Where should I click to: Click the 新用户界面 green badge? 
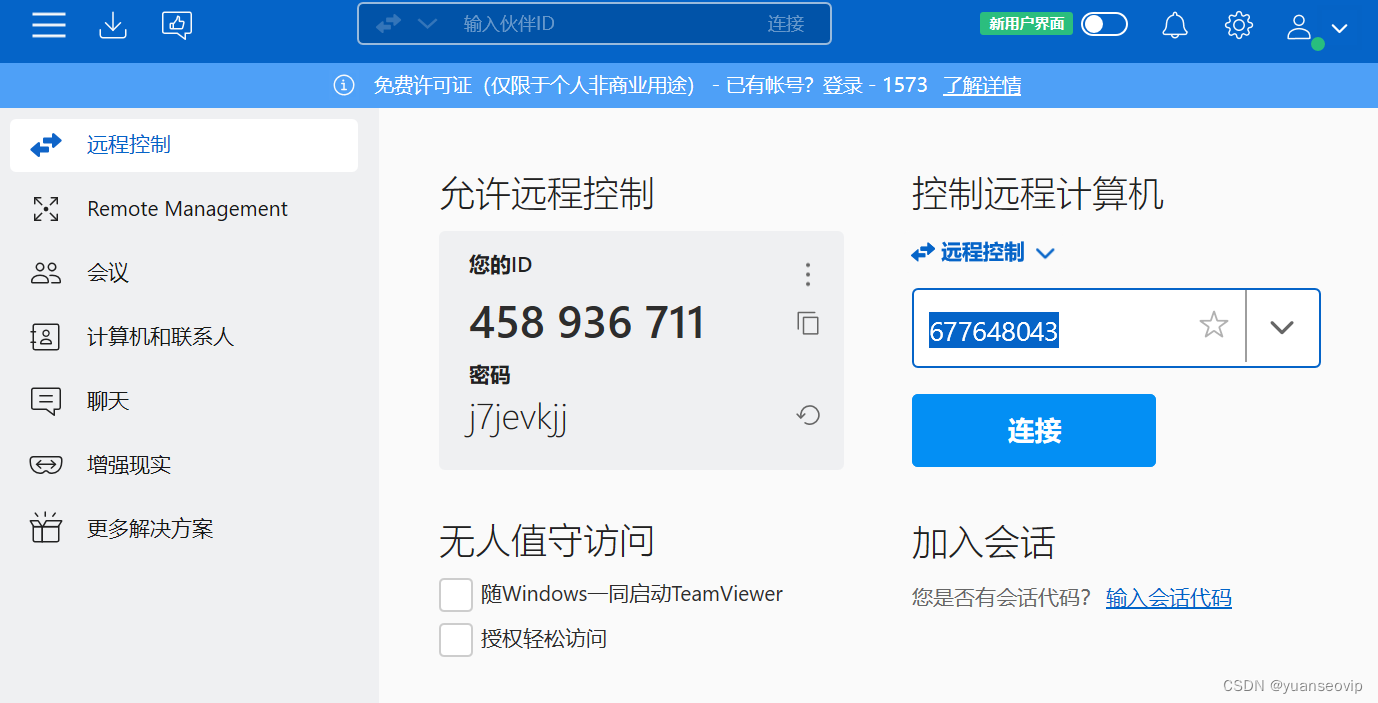click(1026, 24)
